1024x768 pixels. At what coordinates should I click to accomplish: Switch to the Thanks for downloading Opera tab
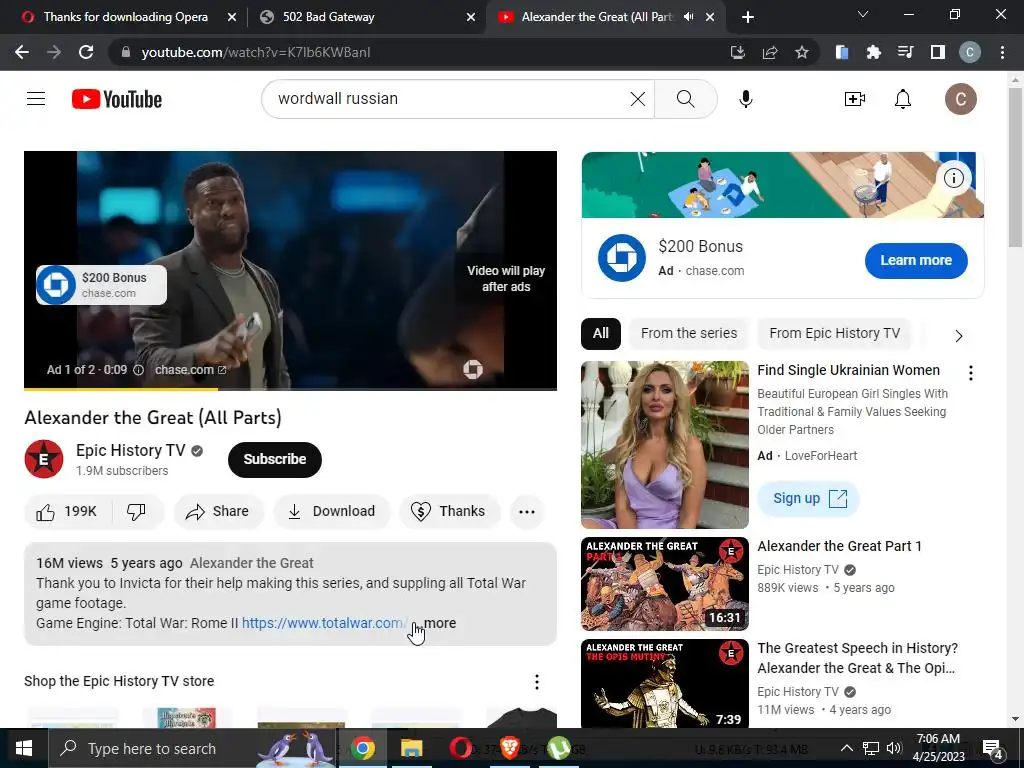point(125,17)
